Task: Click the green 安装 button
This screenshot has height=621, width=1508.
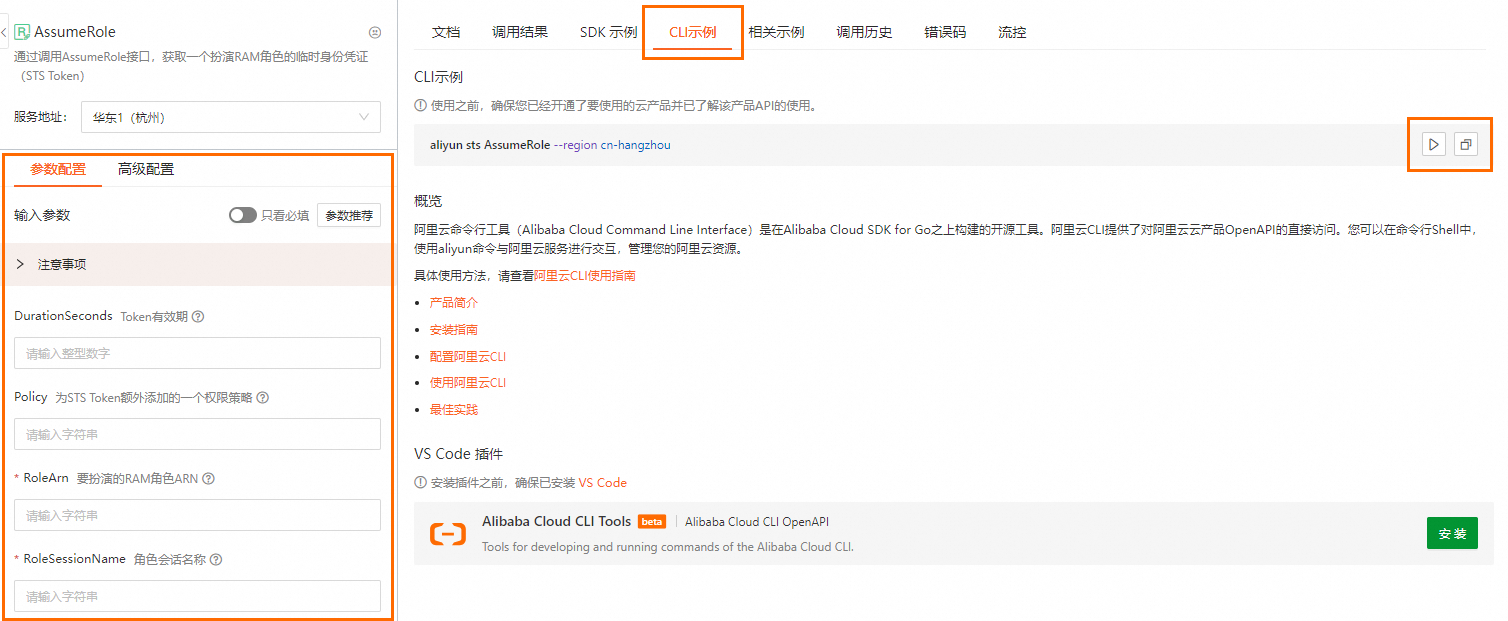Action: coord(1452,534)
